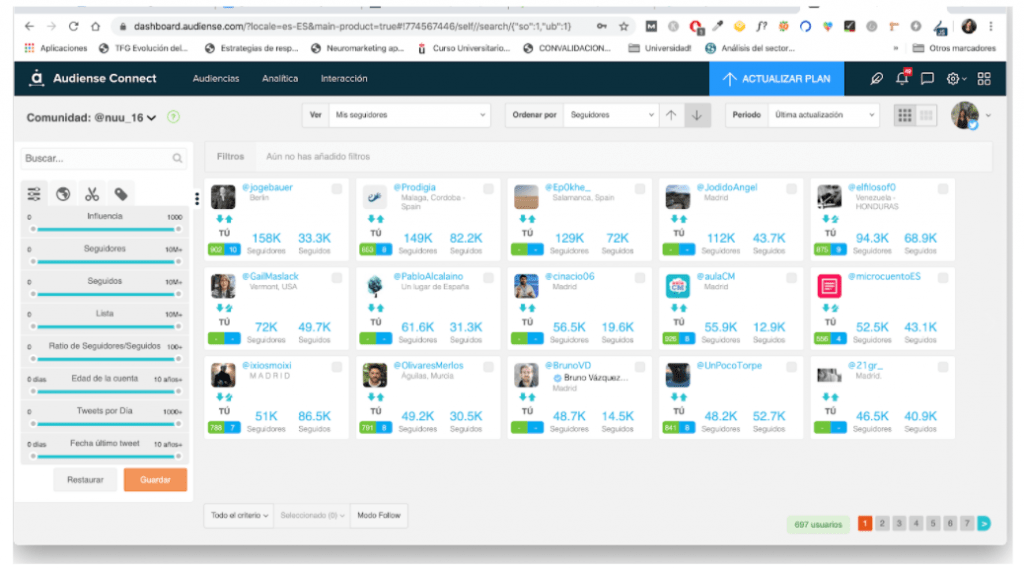Switch to compact grid view icon
The image size is (1024, 570).
[x=904, y=116]
